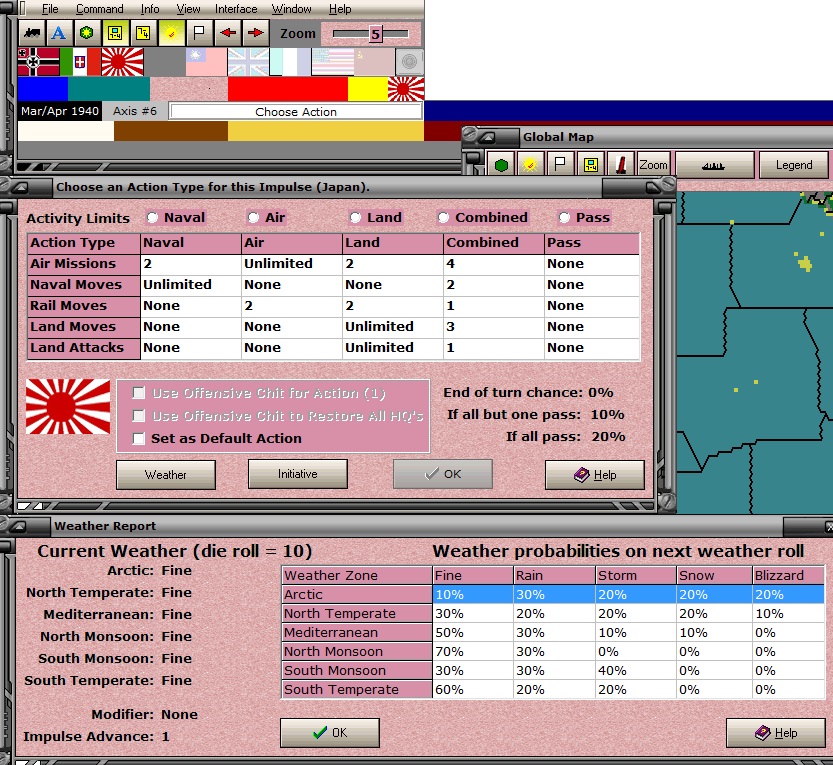
Task: Select the faded Union Jack flag
Action: click(x=248, y=62)
